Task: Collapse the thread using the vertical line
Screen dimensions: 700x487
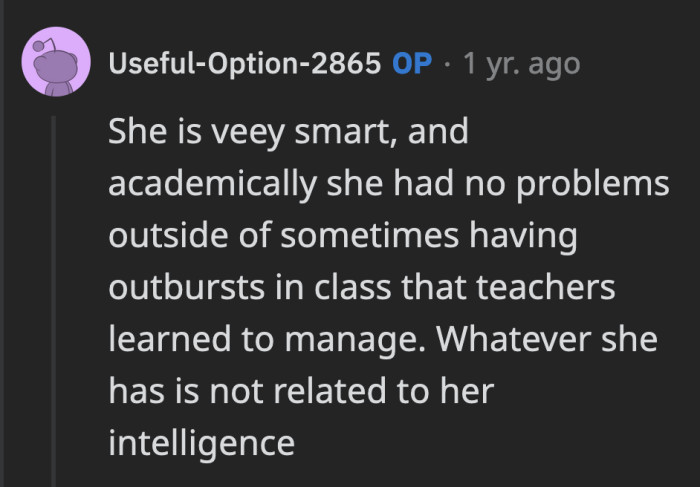Action: [56, 300]
